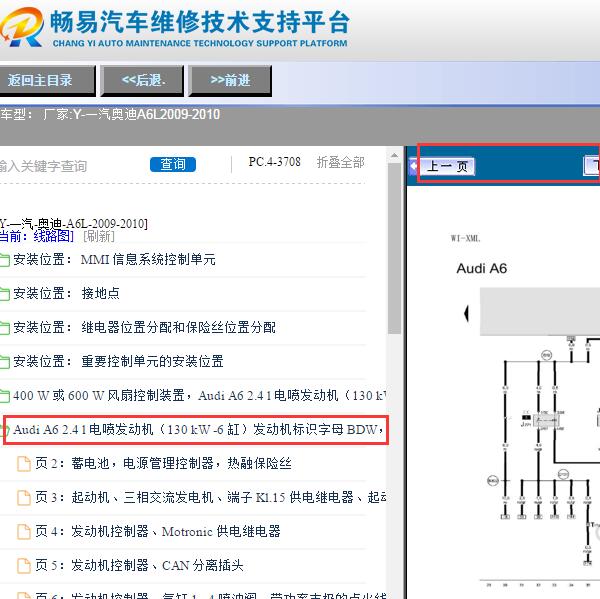Click the 返回主目录 button
Screen dimensions: 600x599
tap(47, 80)
